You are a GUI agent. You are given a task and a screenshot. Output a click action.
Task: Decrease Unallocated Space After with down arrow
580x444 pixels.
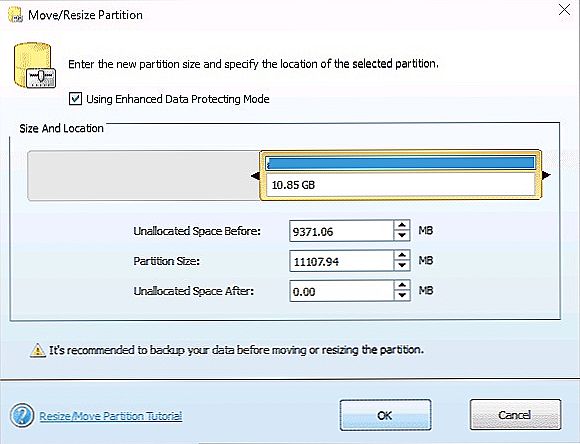click(x=402, y=296)
